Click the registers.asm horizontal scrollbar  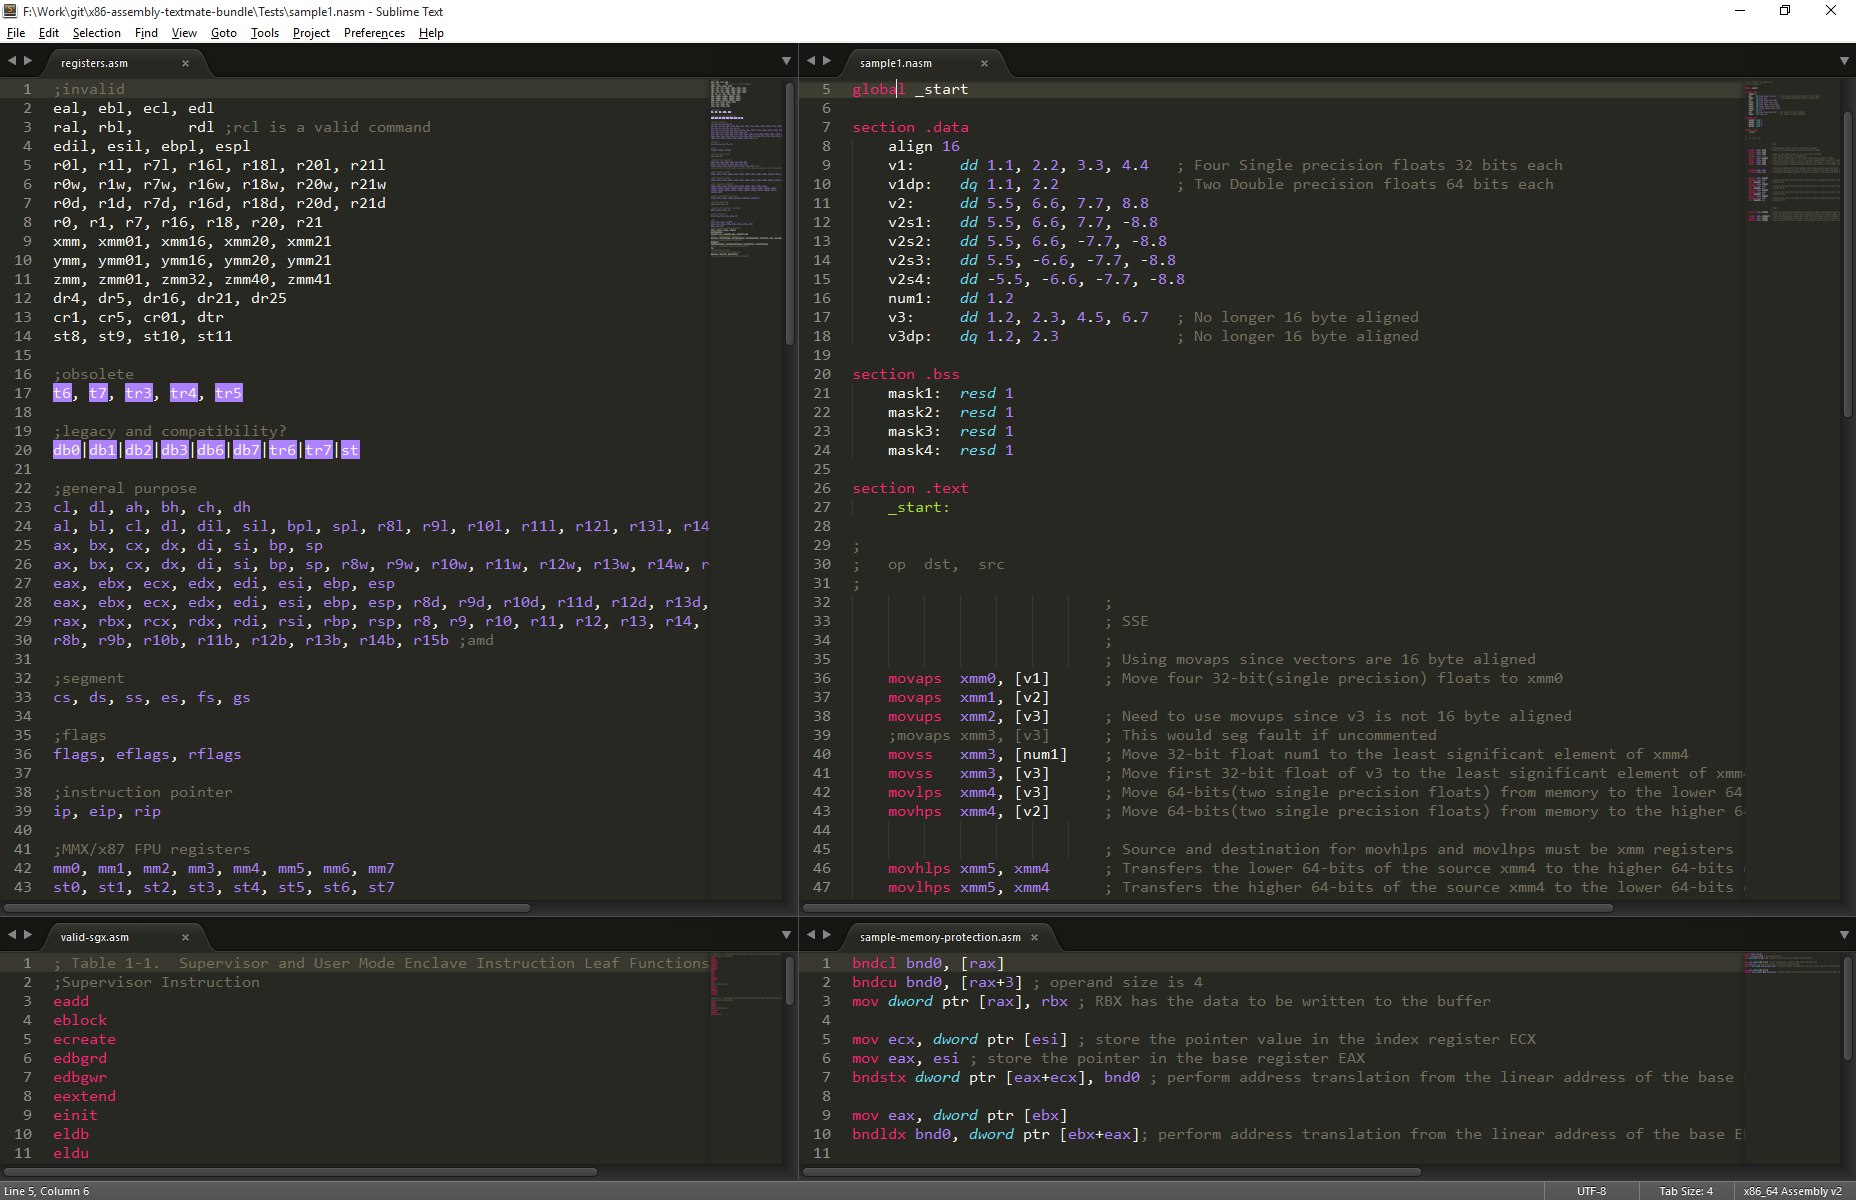click(x=266, y=908)
